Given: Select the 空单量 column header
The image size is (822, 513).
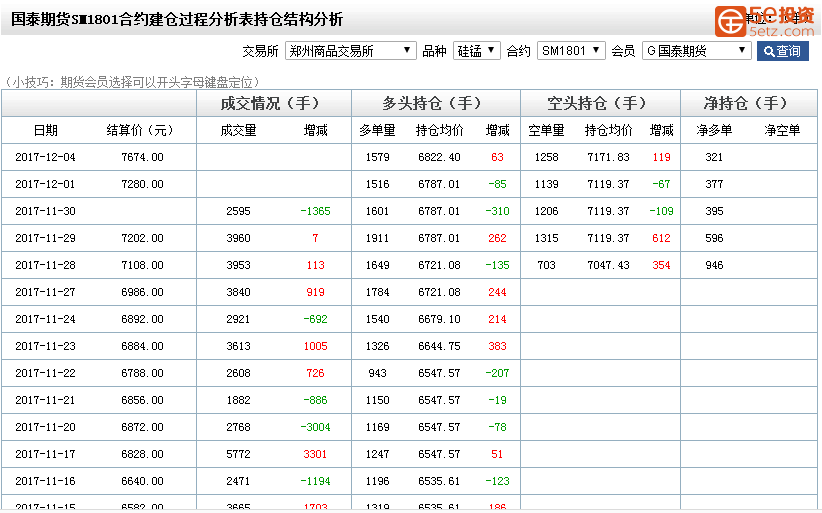Looking at the screenshot, I should [546, 130].
